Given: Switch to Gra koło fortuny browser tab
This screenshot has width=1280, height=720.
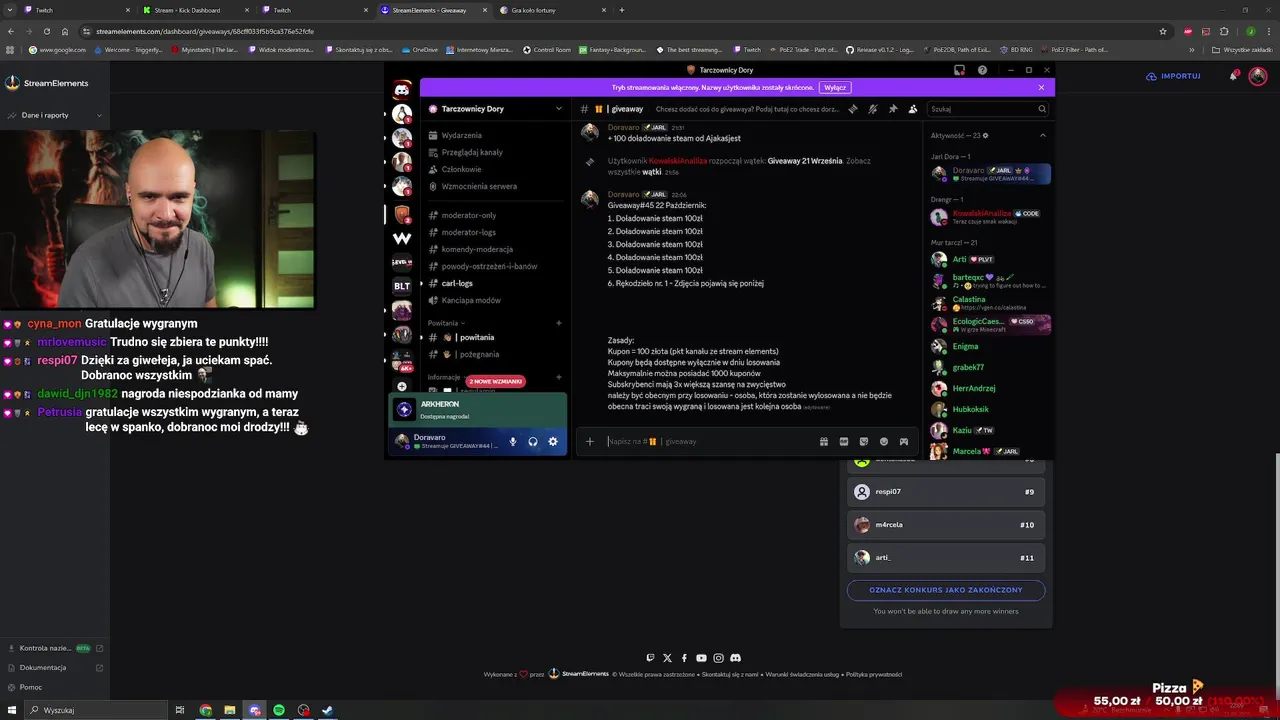Looking at the screenshot, I should click(553, 10).
